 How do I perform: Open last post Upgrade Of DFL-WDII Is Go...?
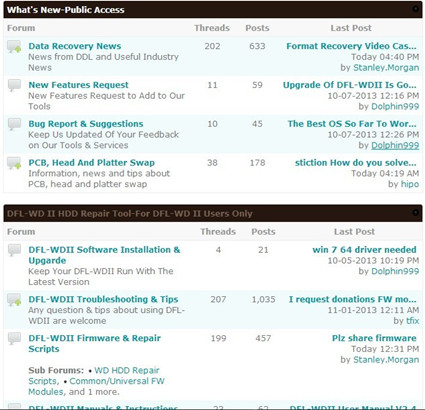click(x=350, y=85)
